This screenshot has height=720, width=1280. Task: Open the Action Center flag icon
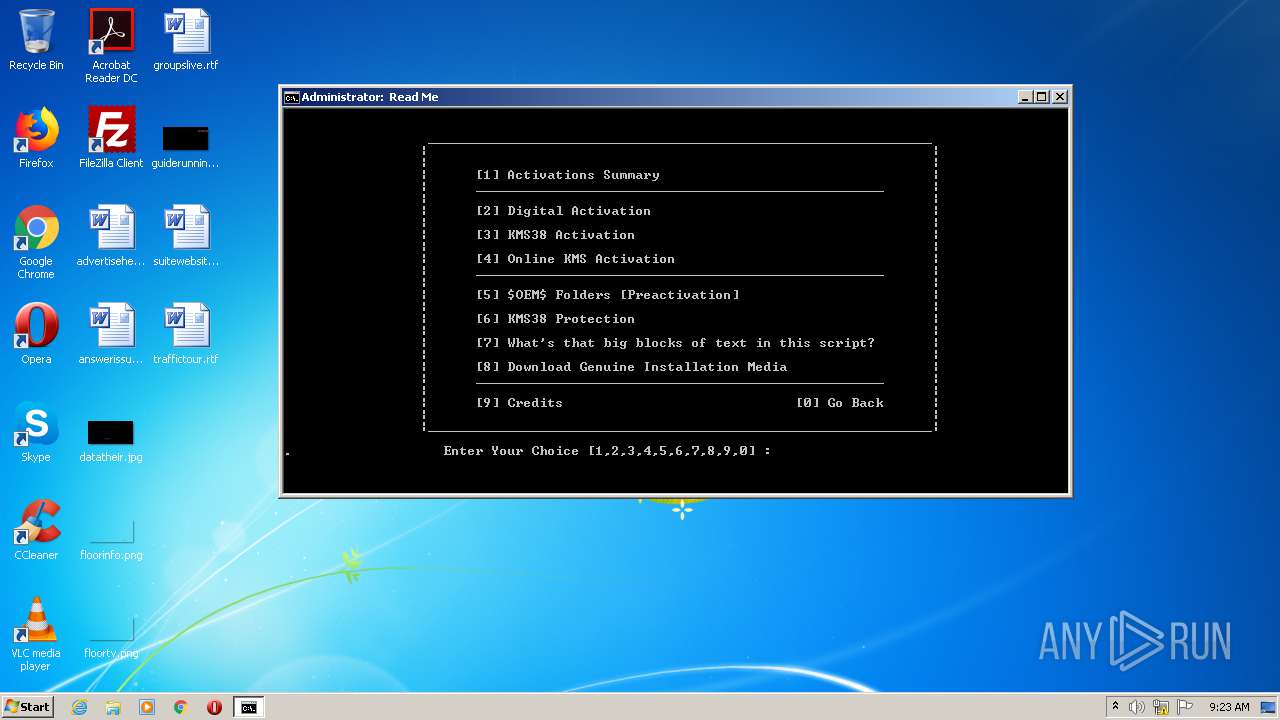coord(1185,707)
